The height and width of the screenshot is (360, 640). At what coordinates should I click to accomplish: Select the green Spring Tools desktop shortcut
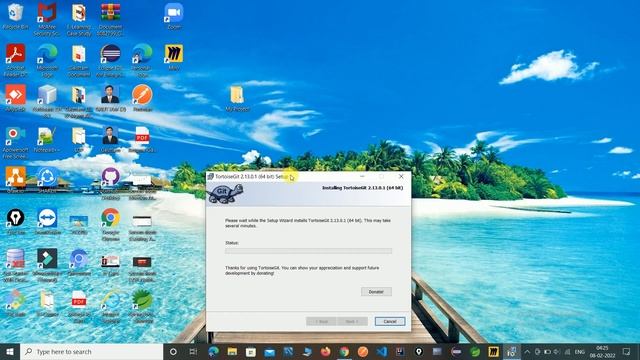[x=142, y=306]
